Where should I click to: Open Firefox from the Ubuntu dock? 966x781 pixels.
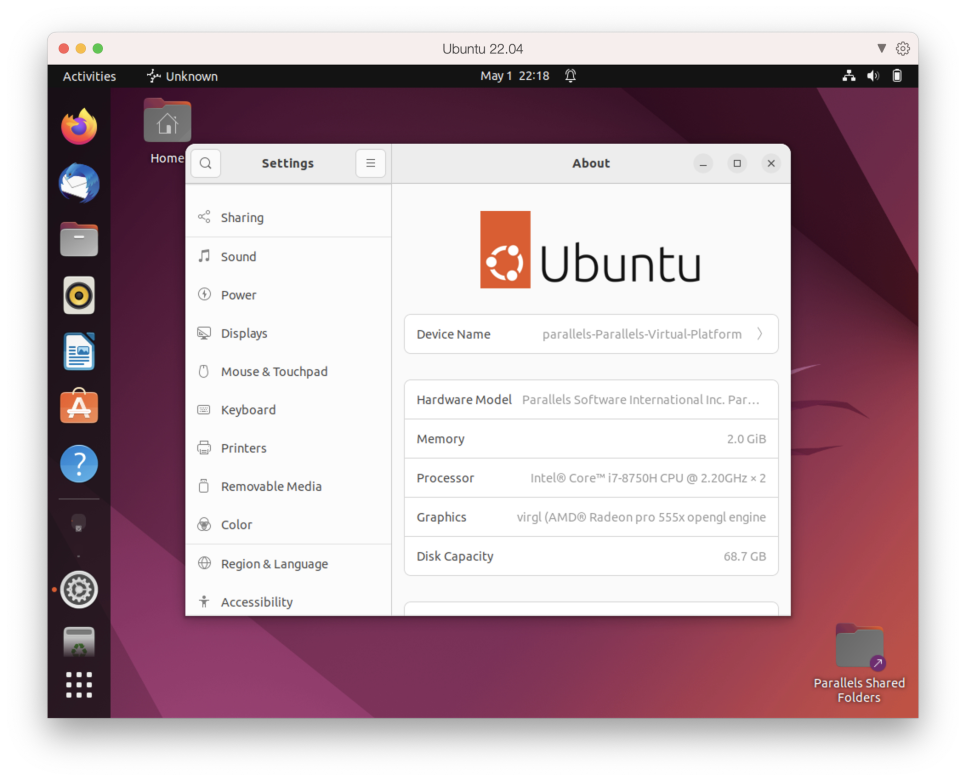coord(79,126)
